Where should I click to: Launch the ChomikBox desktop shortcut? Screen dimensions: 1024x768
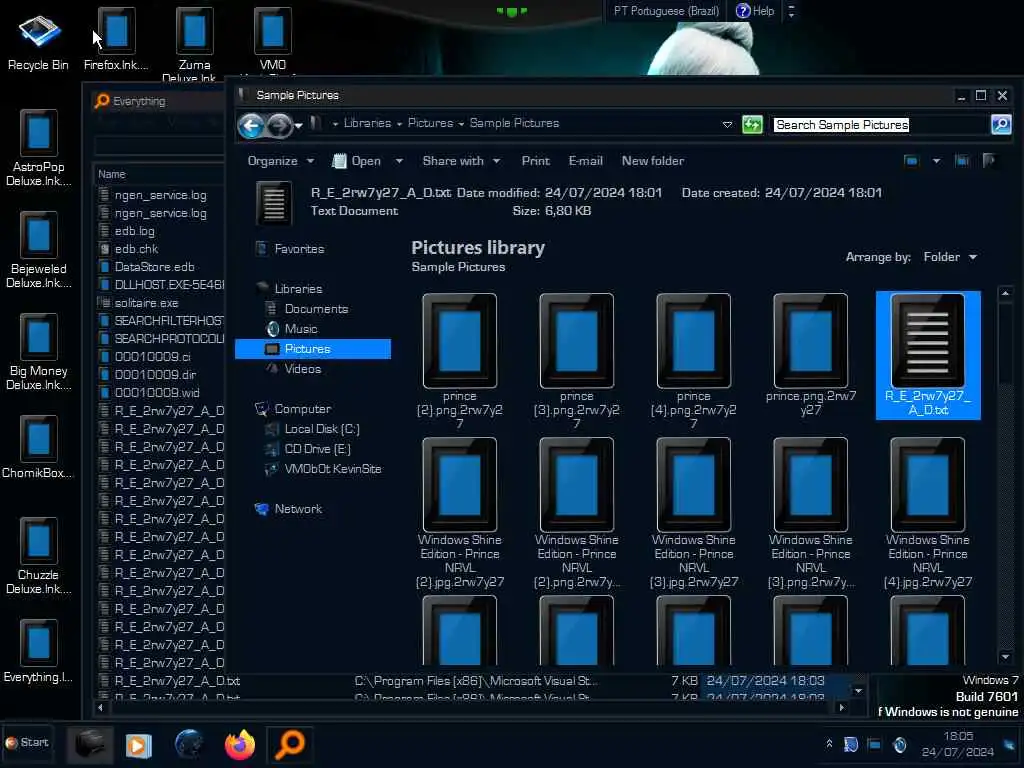38,447
